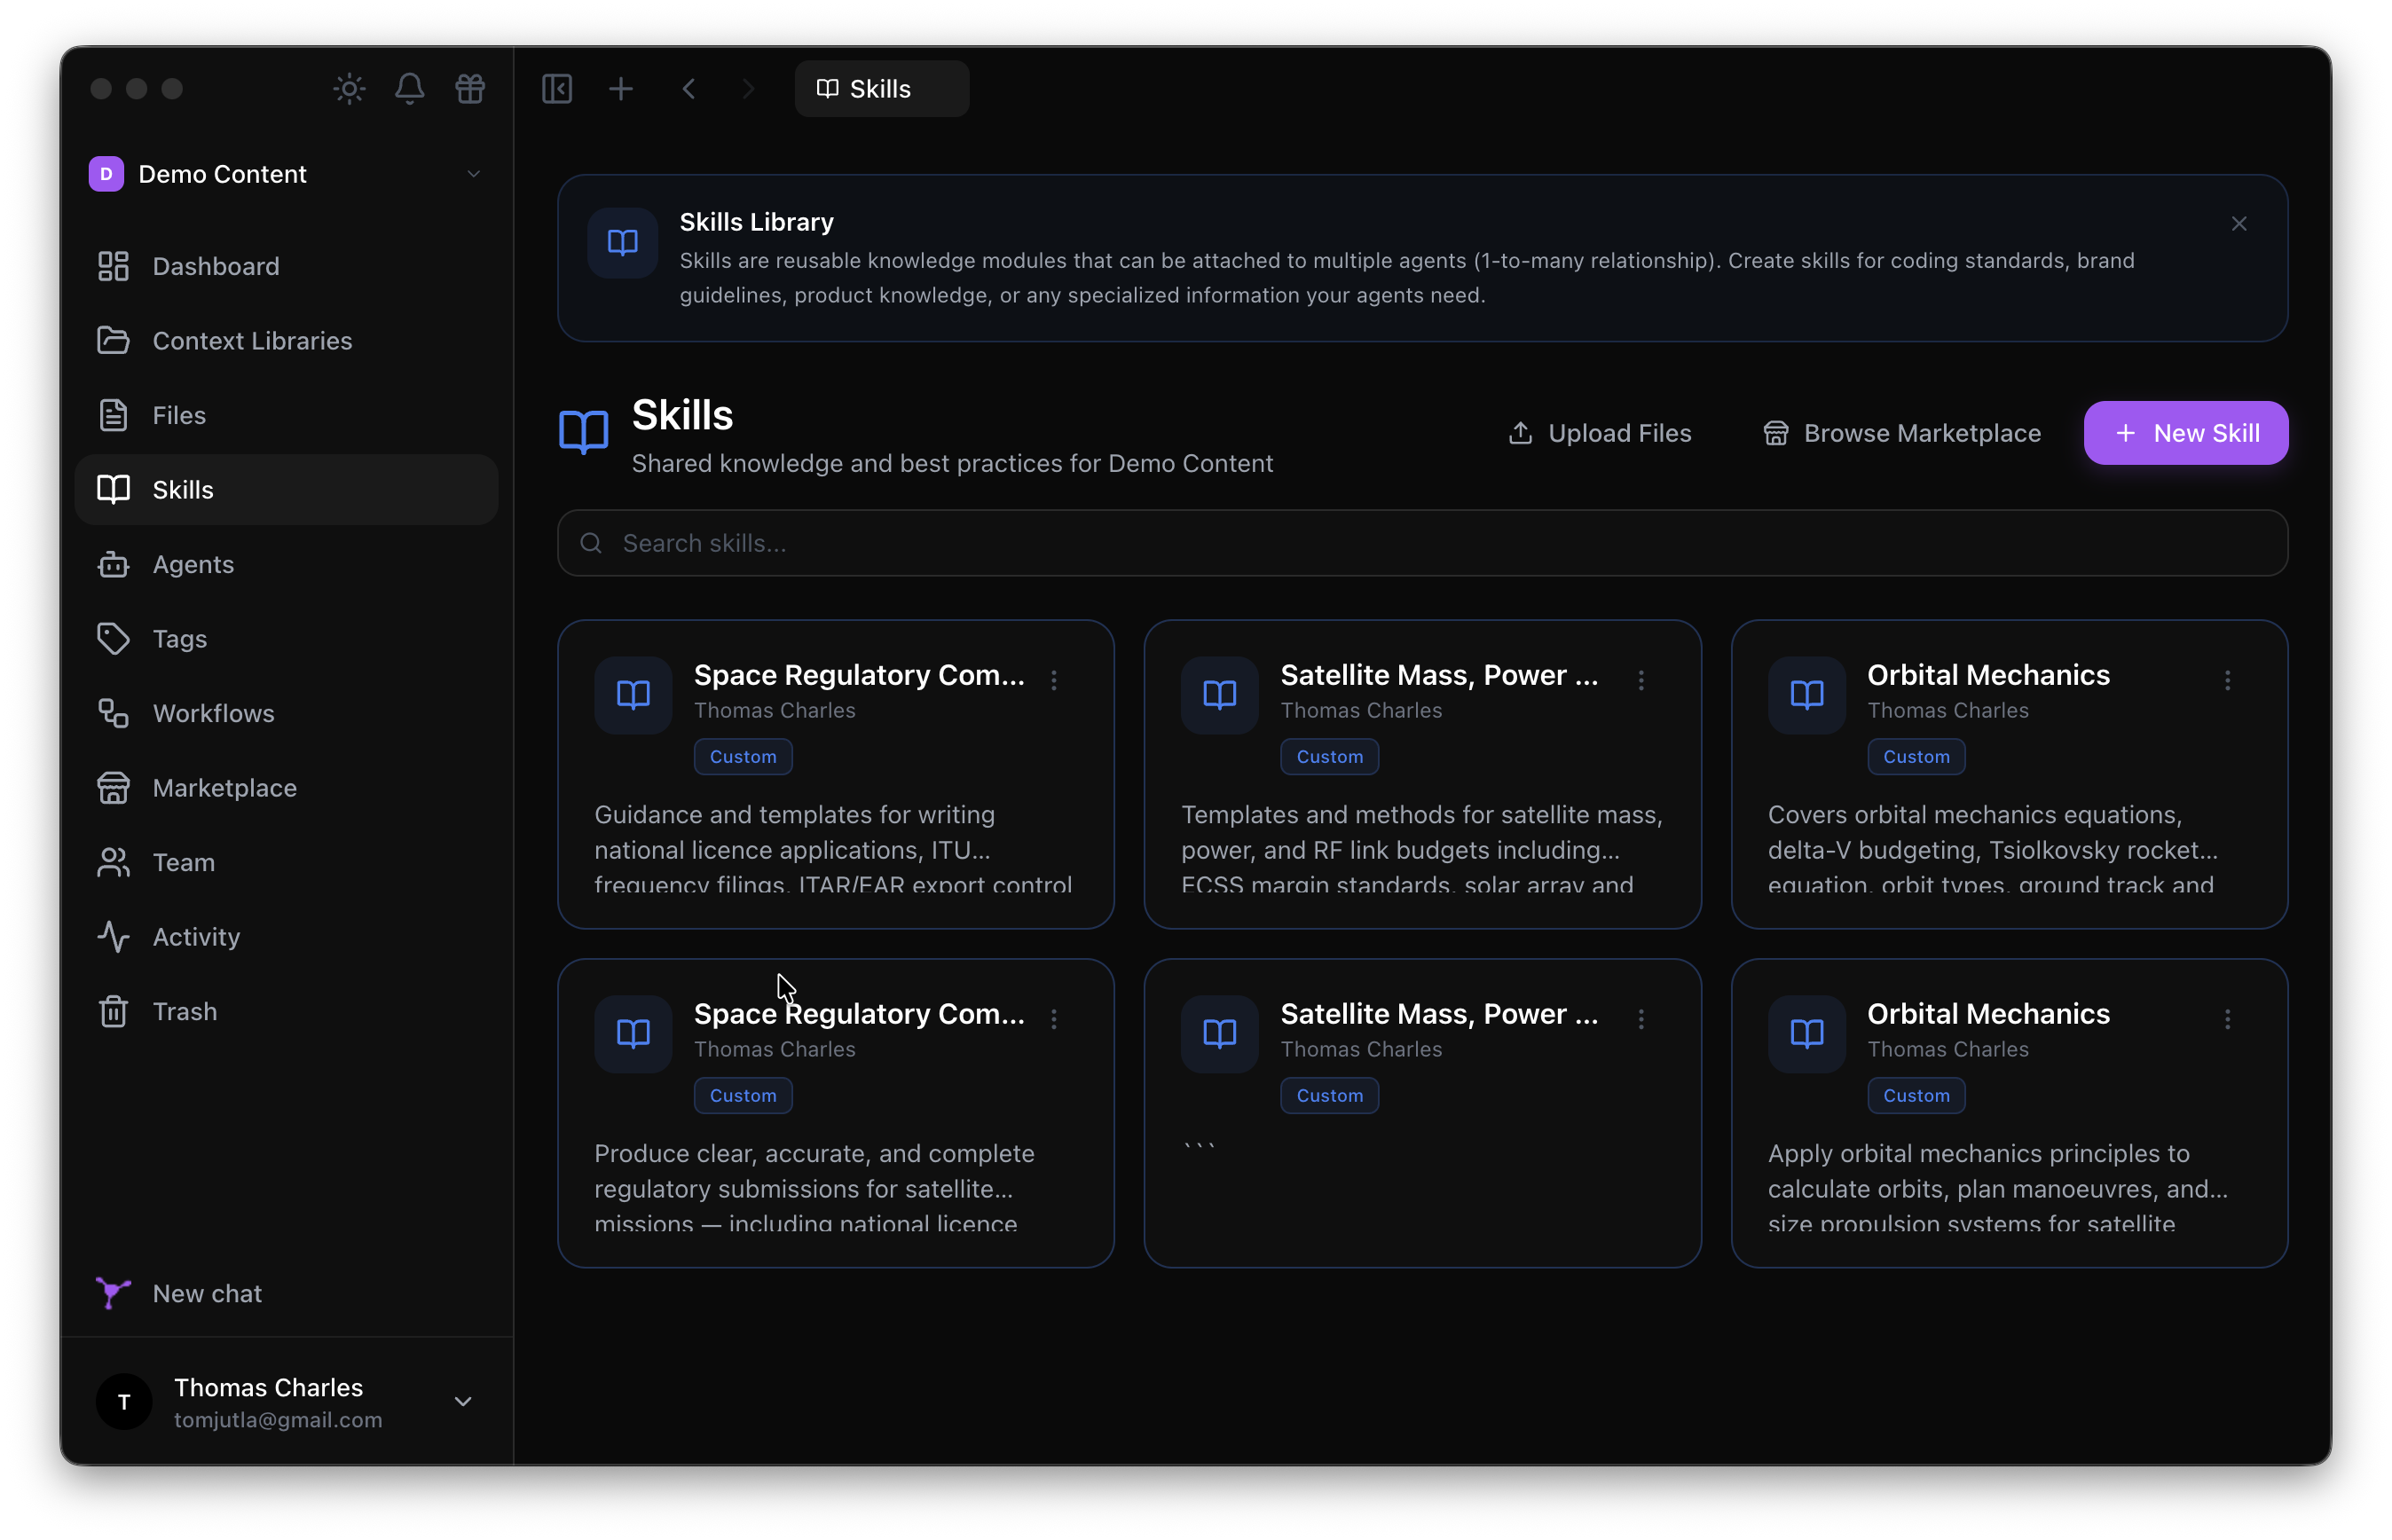Open options for first Space Regulatory card
Image resolution: width=2392 pixels, height=1540 pixels.
[1054, 680]
